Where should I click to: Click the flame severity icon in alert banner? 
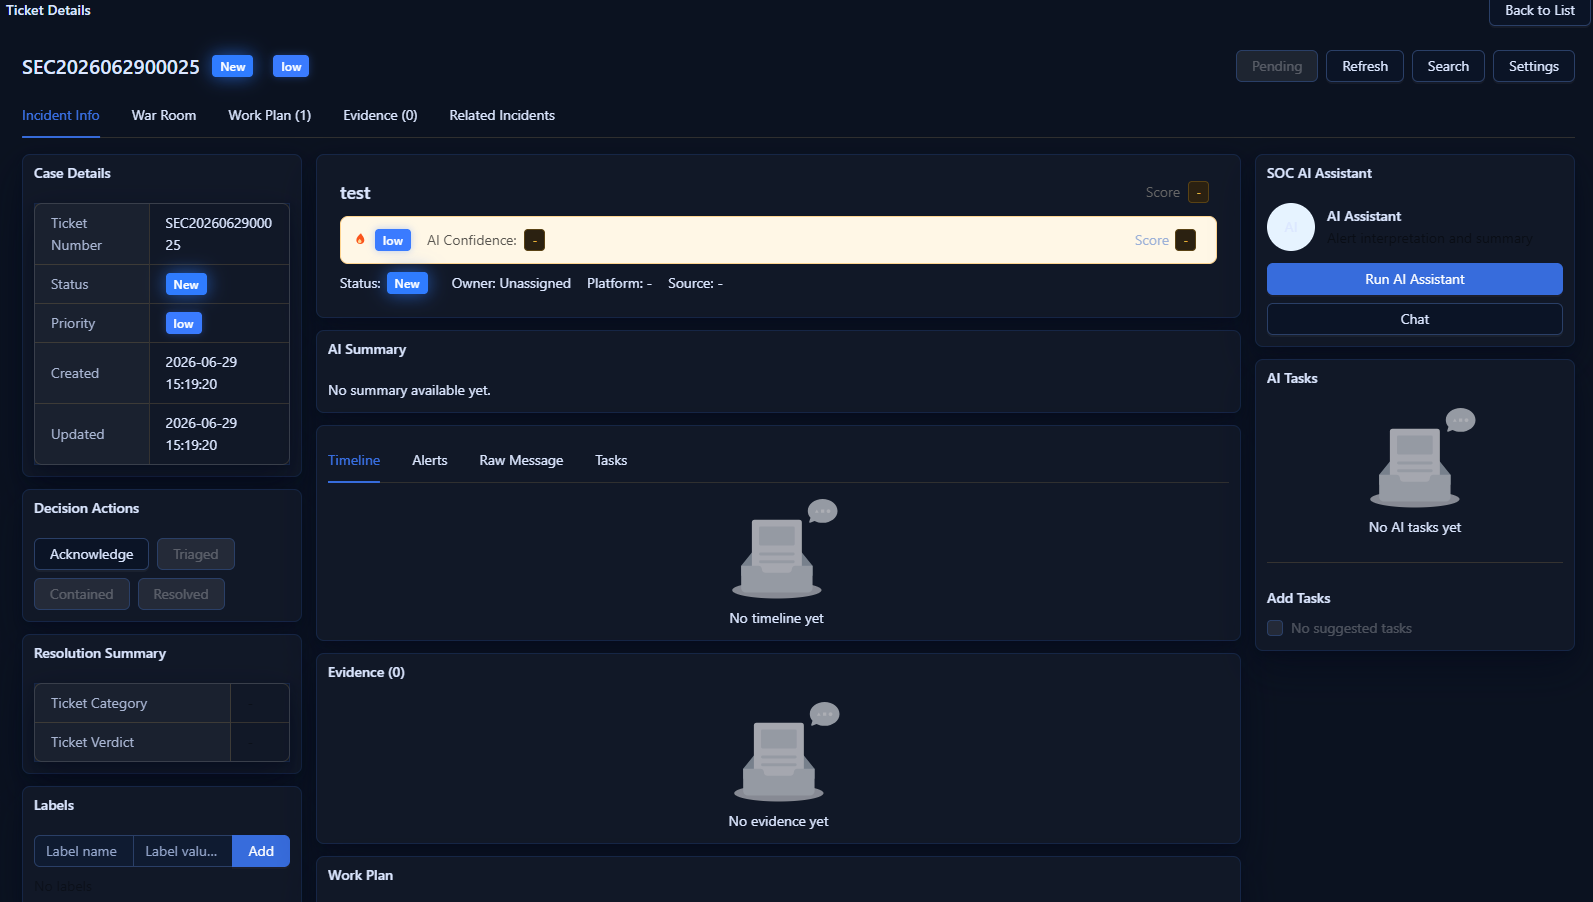point(360,239)
